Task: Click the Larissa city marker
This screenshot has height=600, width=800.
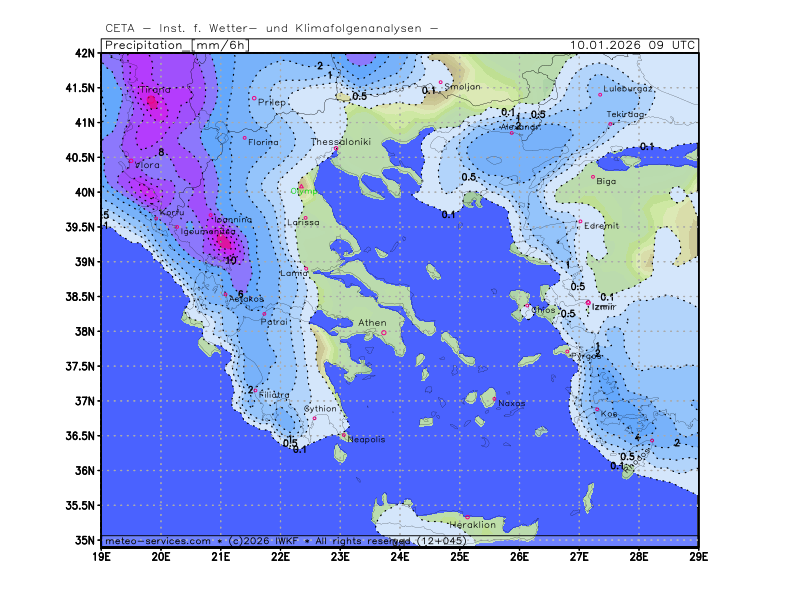Action: 305,217
